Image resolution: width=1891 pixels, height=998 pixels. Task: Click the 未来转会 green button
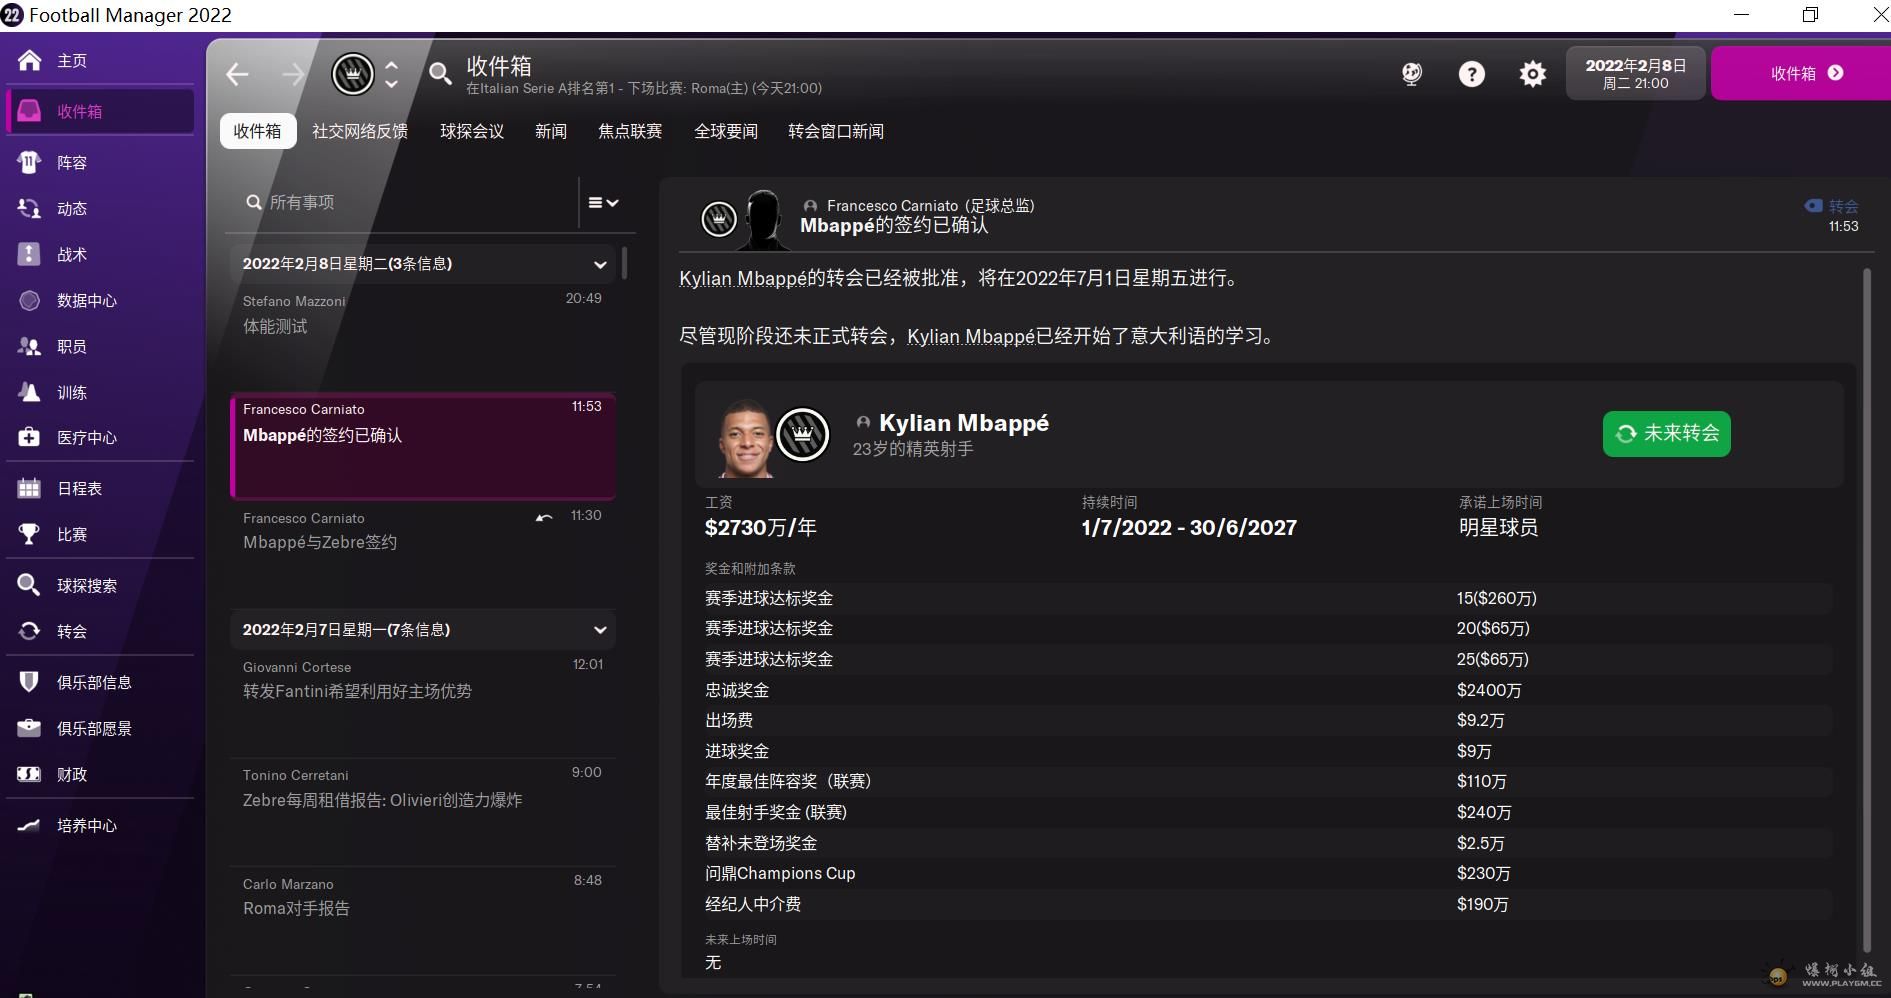pyautogui.click(x=1666, y=434)
